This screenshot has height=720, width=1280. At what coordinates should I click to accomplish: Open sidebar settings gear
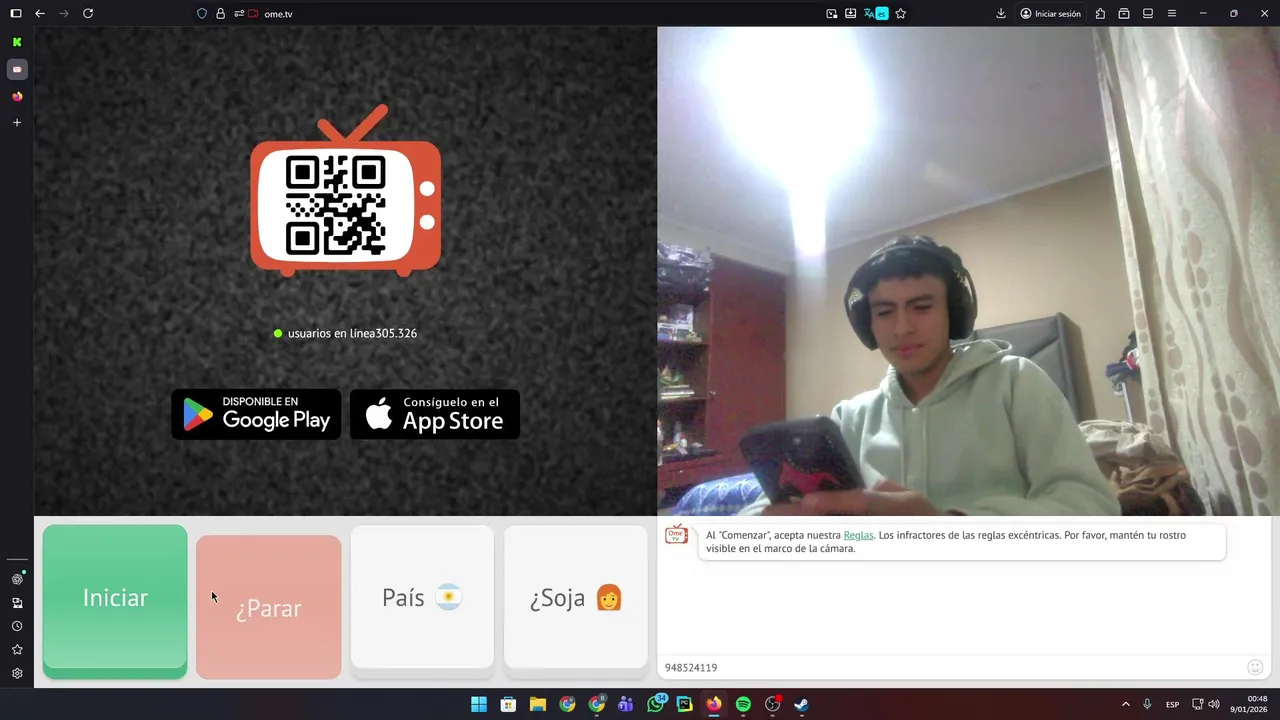click(17, 673)
